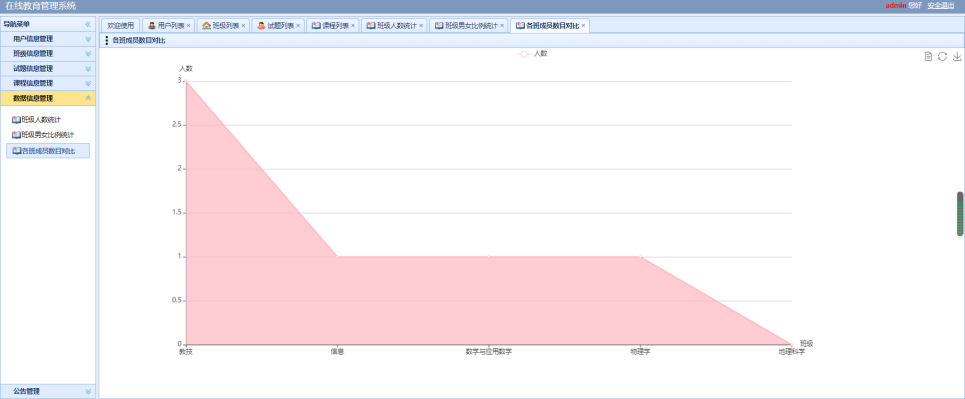Open 各班成员数目对比 from the sidebar
965x399 pixels.
pyautogui.click(x=48, y=151)
